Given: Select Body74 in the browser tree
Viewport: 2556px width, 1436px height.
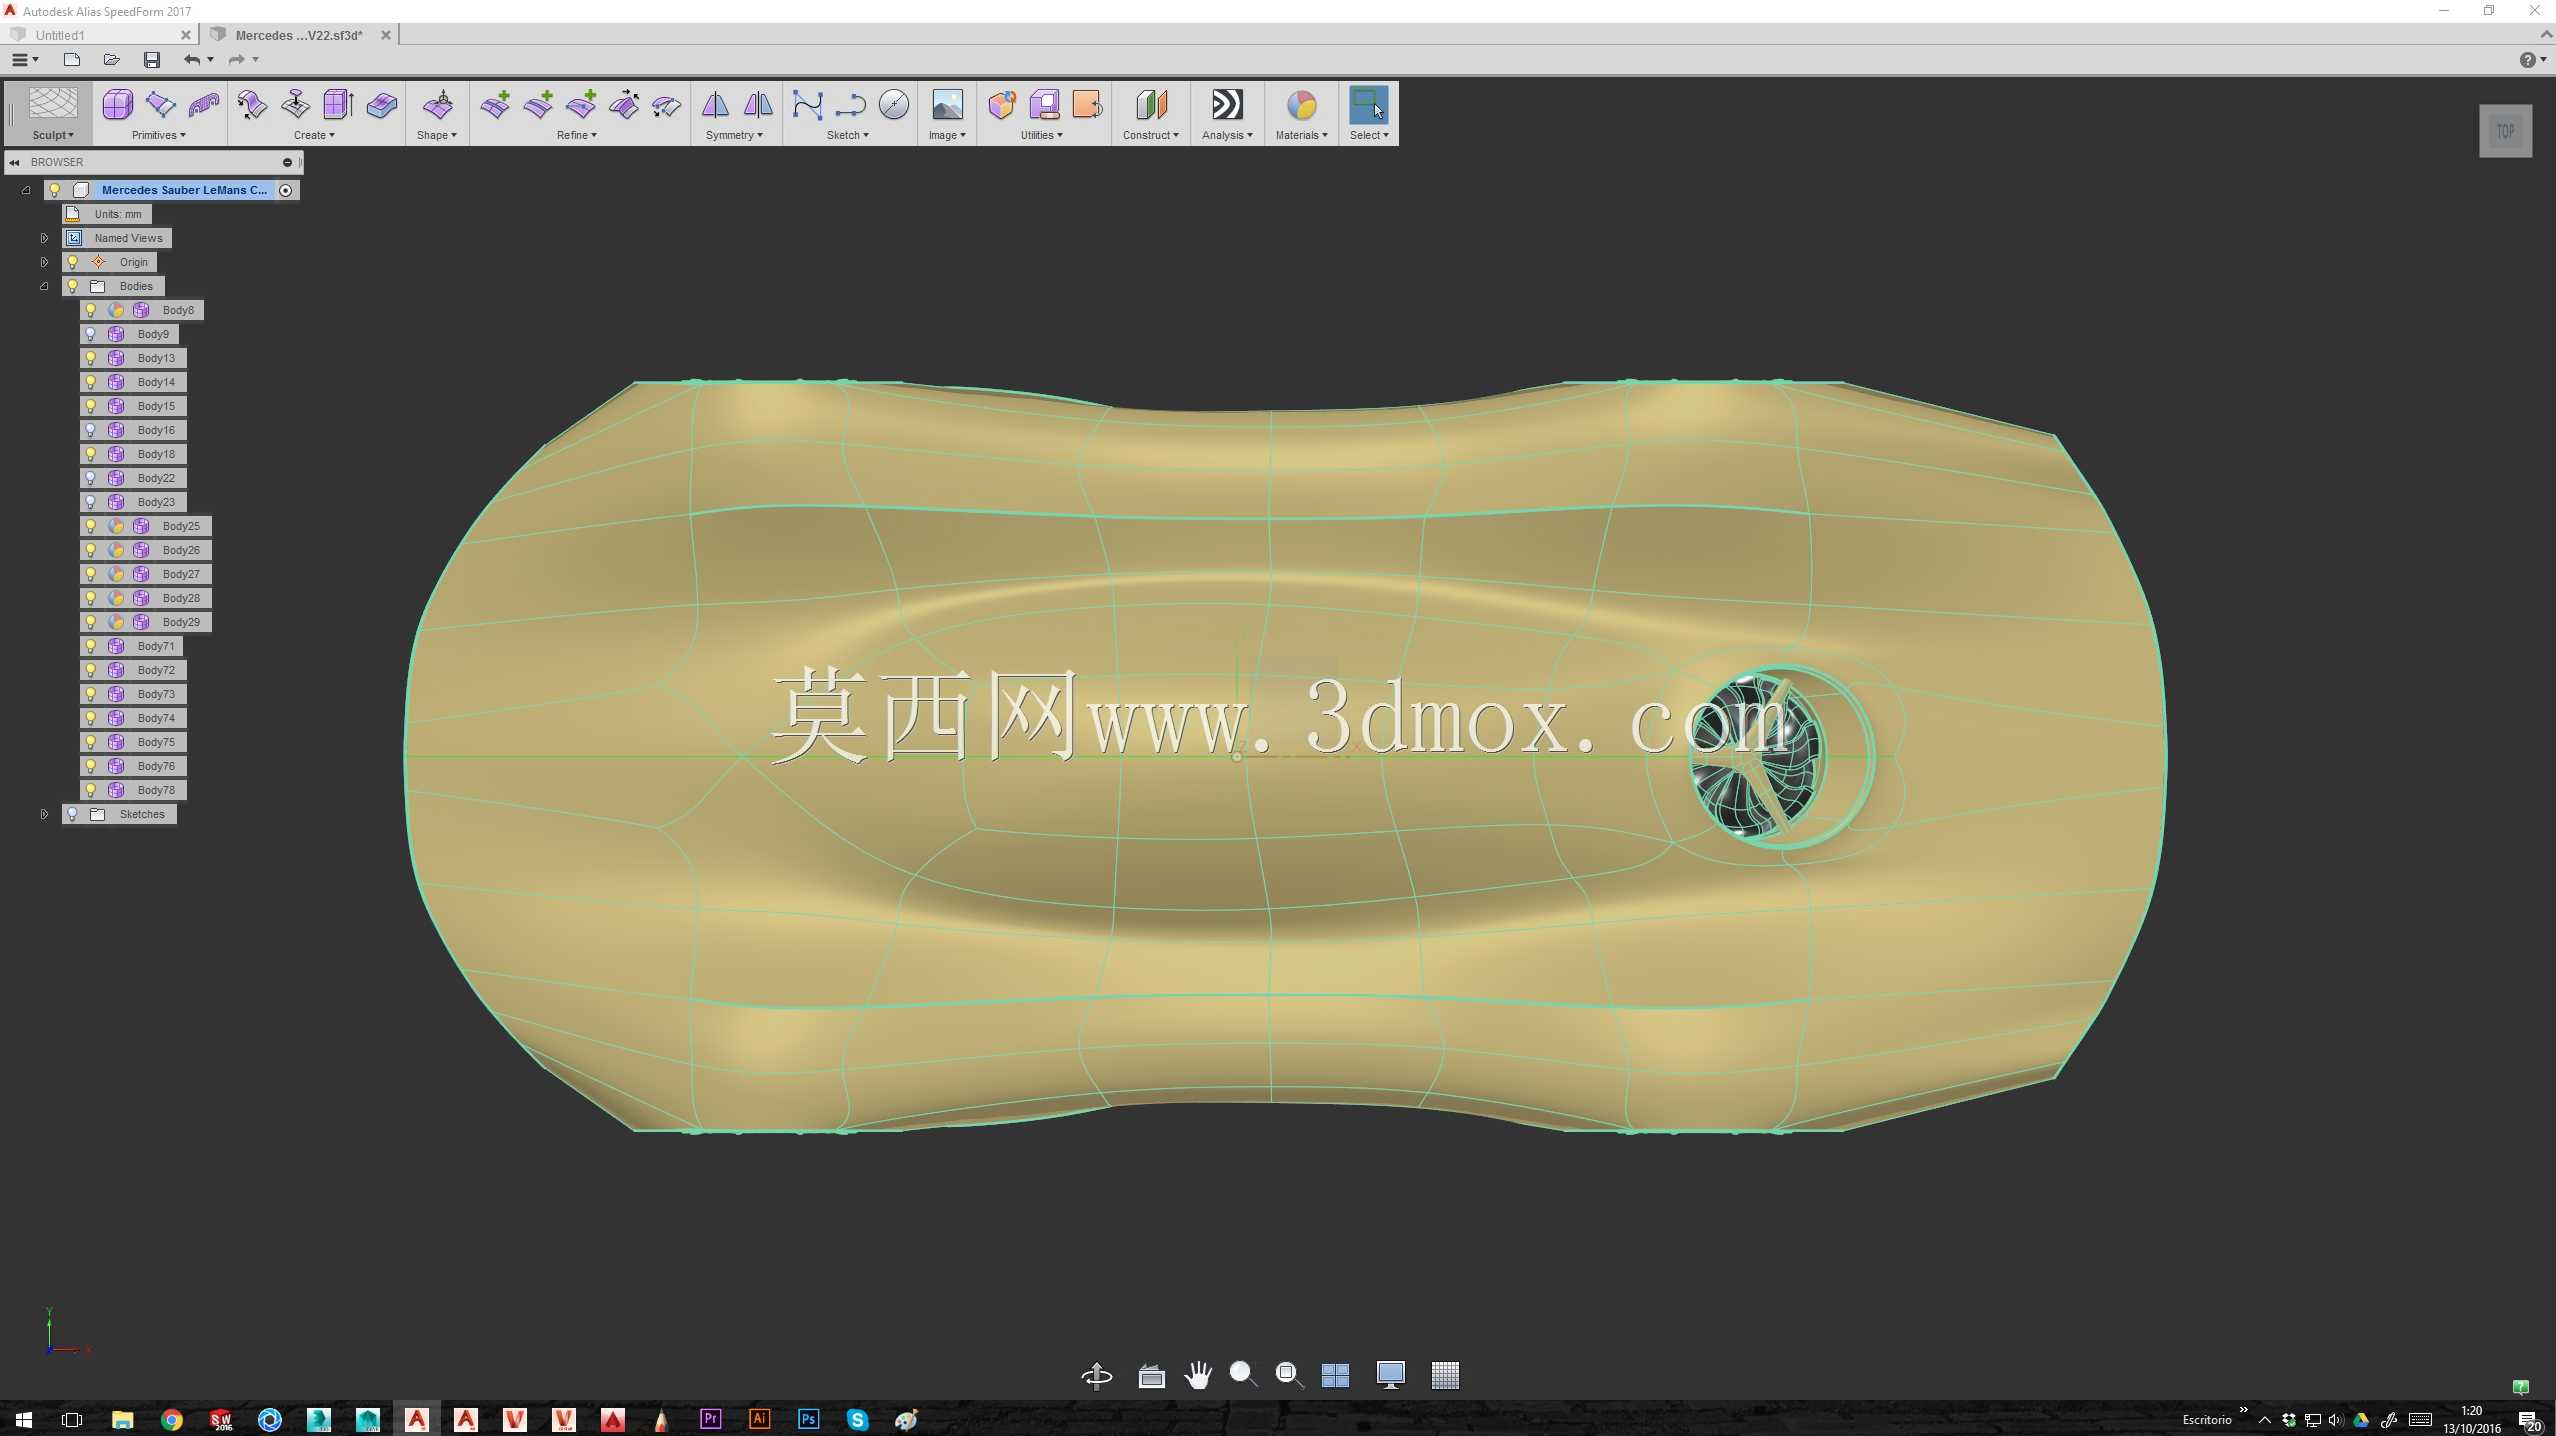Looking at the screenshot, I should tap(156, 718).
